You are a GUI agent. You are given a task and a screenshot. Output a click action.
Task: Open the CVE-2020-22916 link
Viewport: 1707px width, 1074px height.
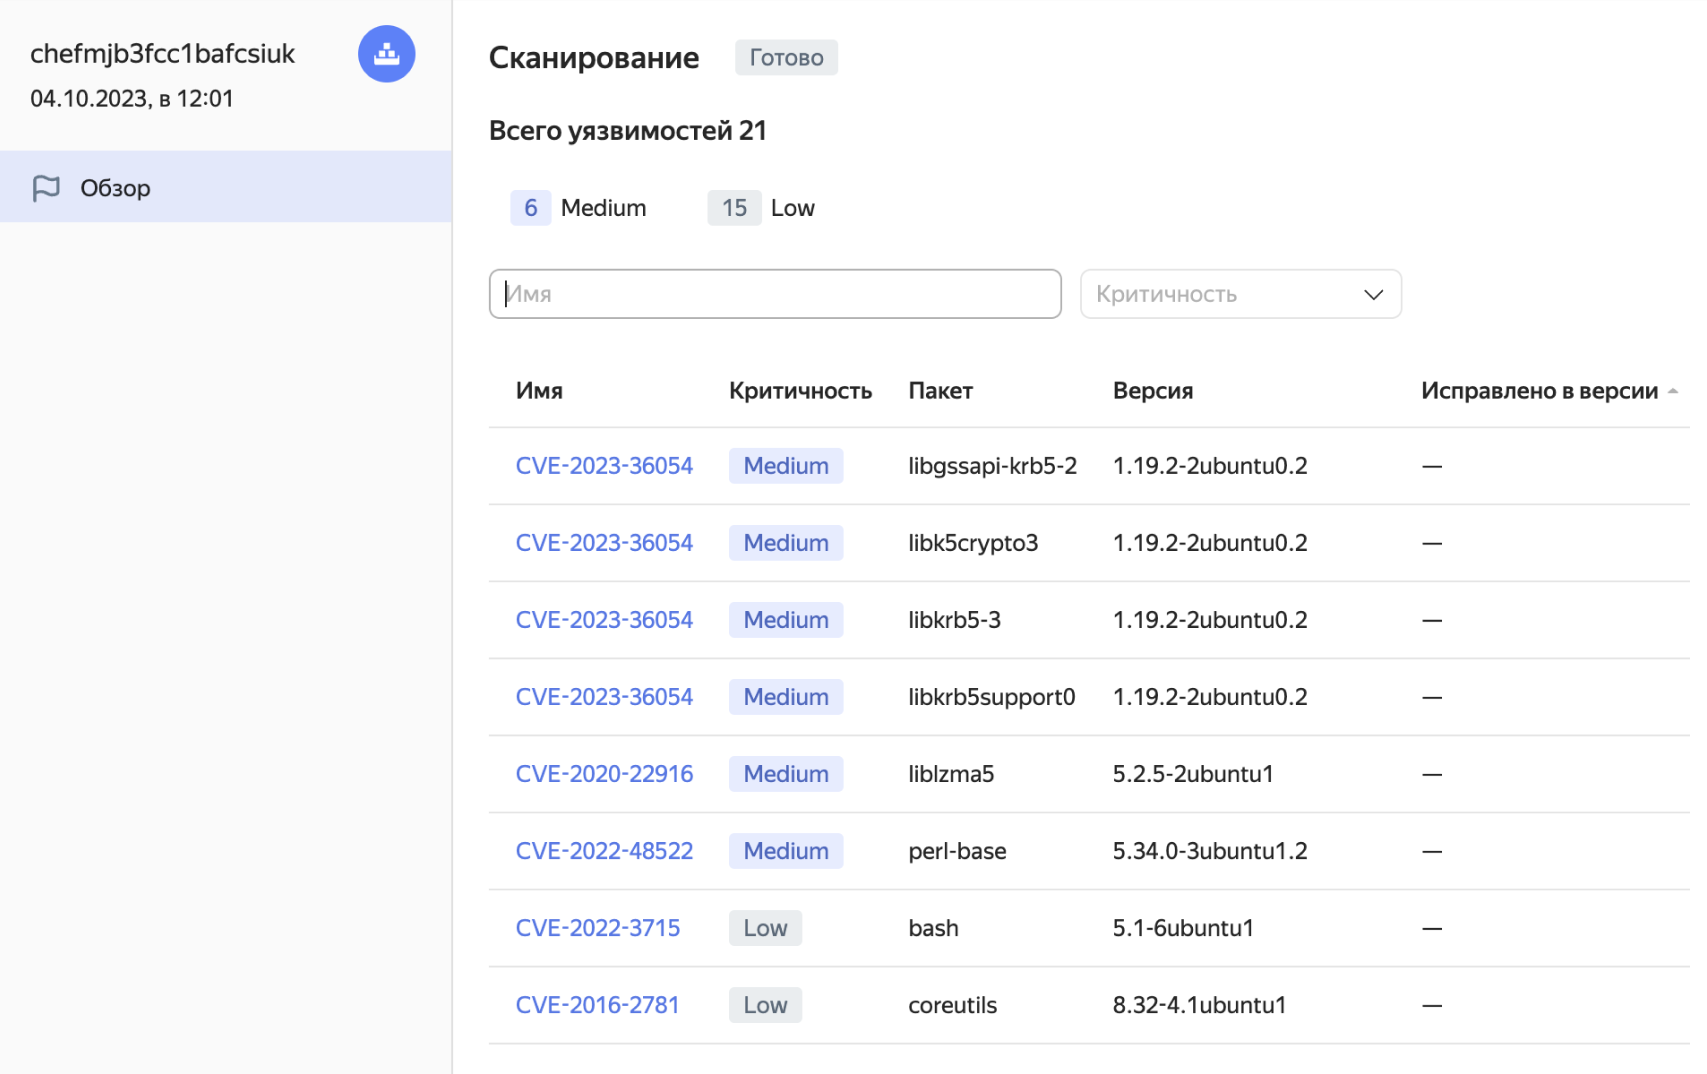pyautogui.click(x=604, y=774)
